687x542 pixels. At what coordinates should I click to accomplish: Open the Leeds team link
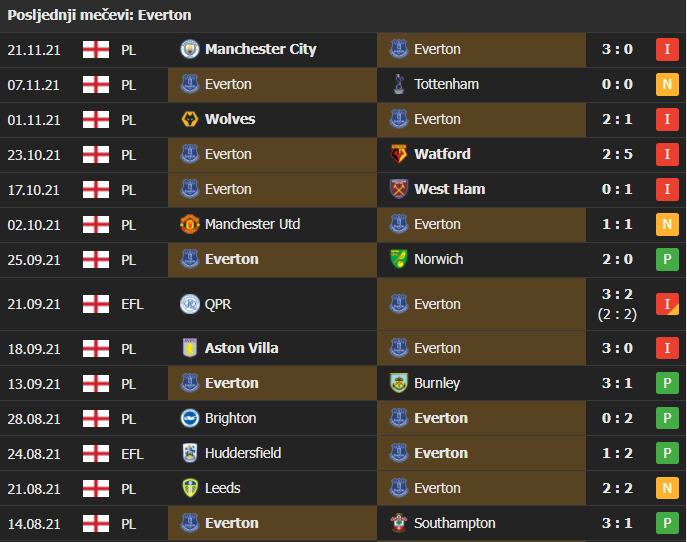(223, 488)
